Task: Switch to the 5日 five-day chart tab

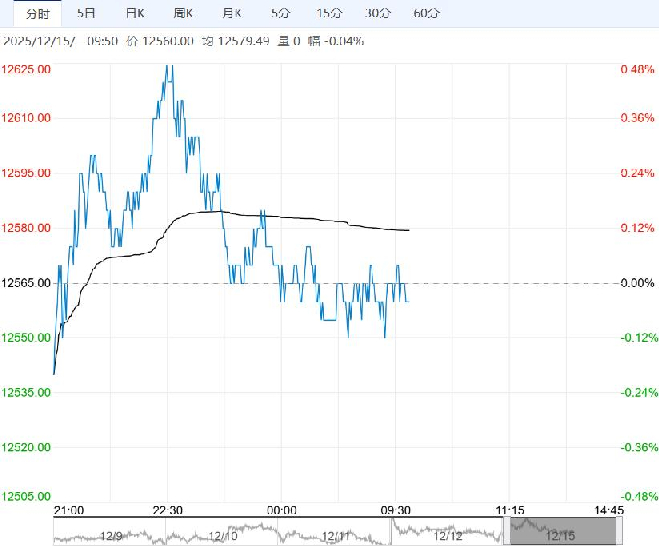Action: 88,13
